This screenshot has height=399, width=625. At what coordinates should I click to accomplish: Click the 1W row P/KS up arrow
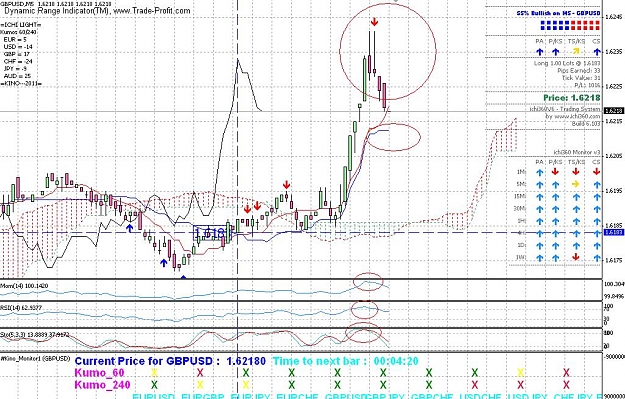555,258
